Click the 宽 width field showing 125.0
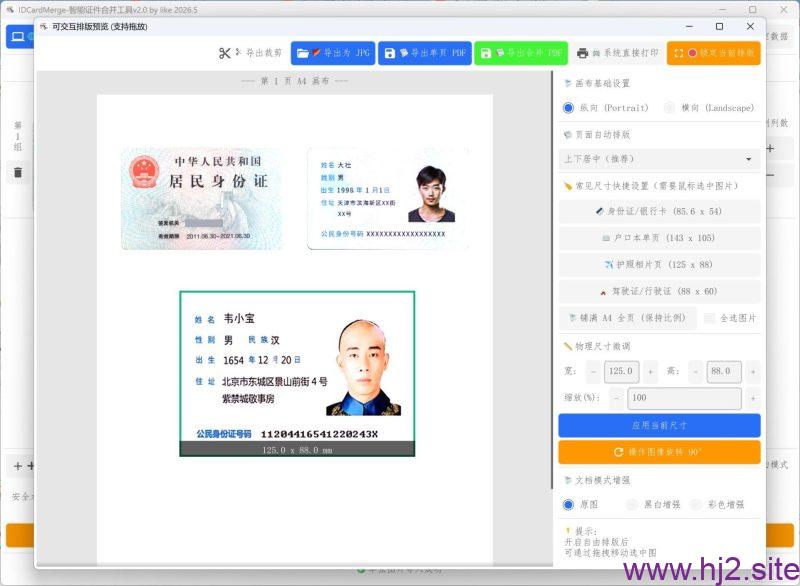 pos(621,372)
